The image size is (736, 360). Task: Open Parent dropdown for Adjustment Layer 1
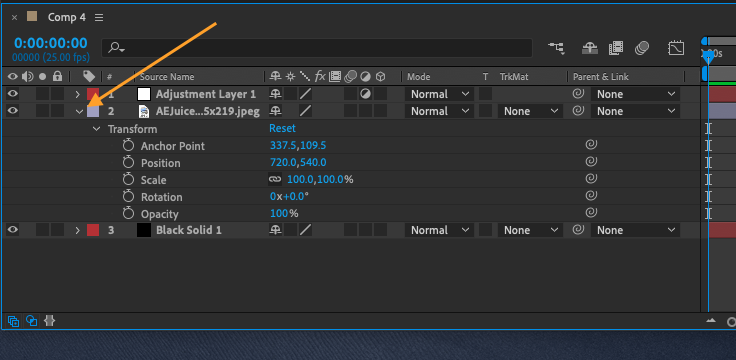pyautogui.click(x=635, y=94)
